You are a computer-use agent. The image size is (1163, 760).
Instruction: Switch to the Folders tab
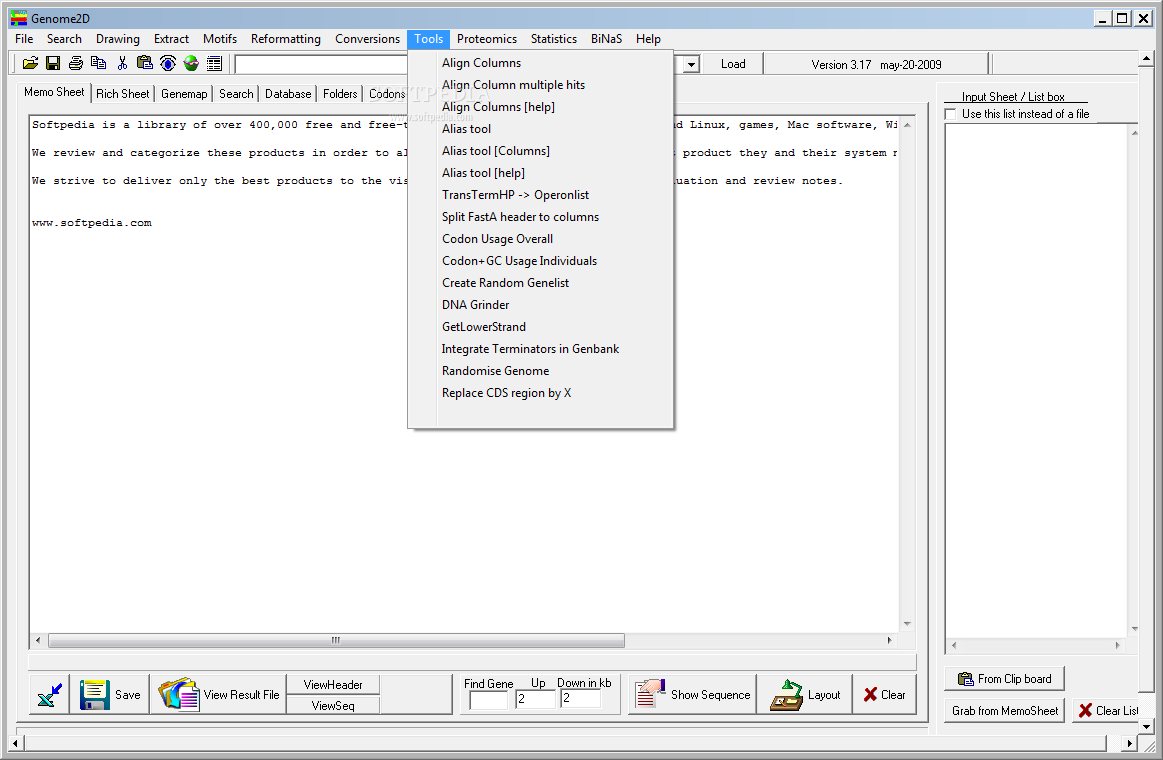coord(340,93)
